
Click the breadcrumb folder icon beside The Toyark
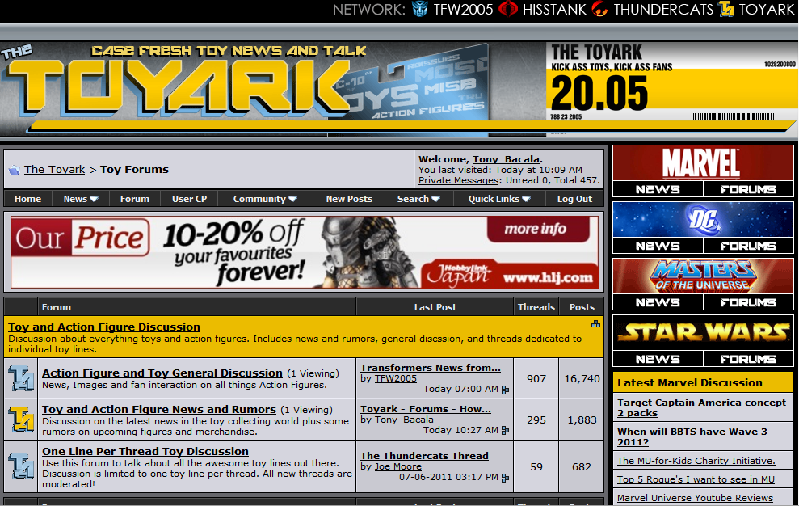pyautogui.click(x=14, y=170)
